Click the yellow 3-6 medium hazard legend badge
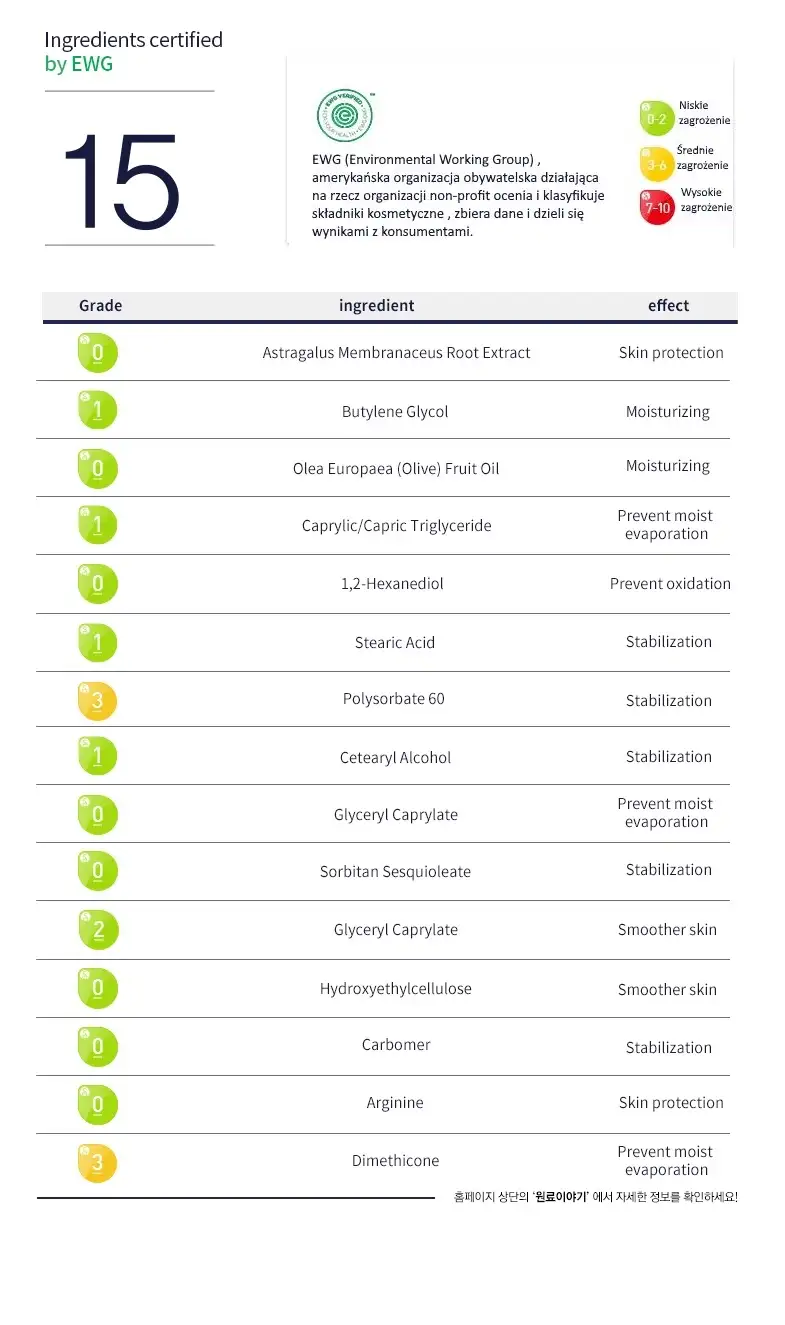The width and height of the screenshot is (785, 1325). [657, 164]
